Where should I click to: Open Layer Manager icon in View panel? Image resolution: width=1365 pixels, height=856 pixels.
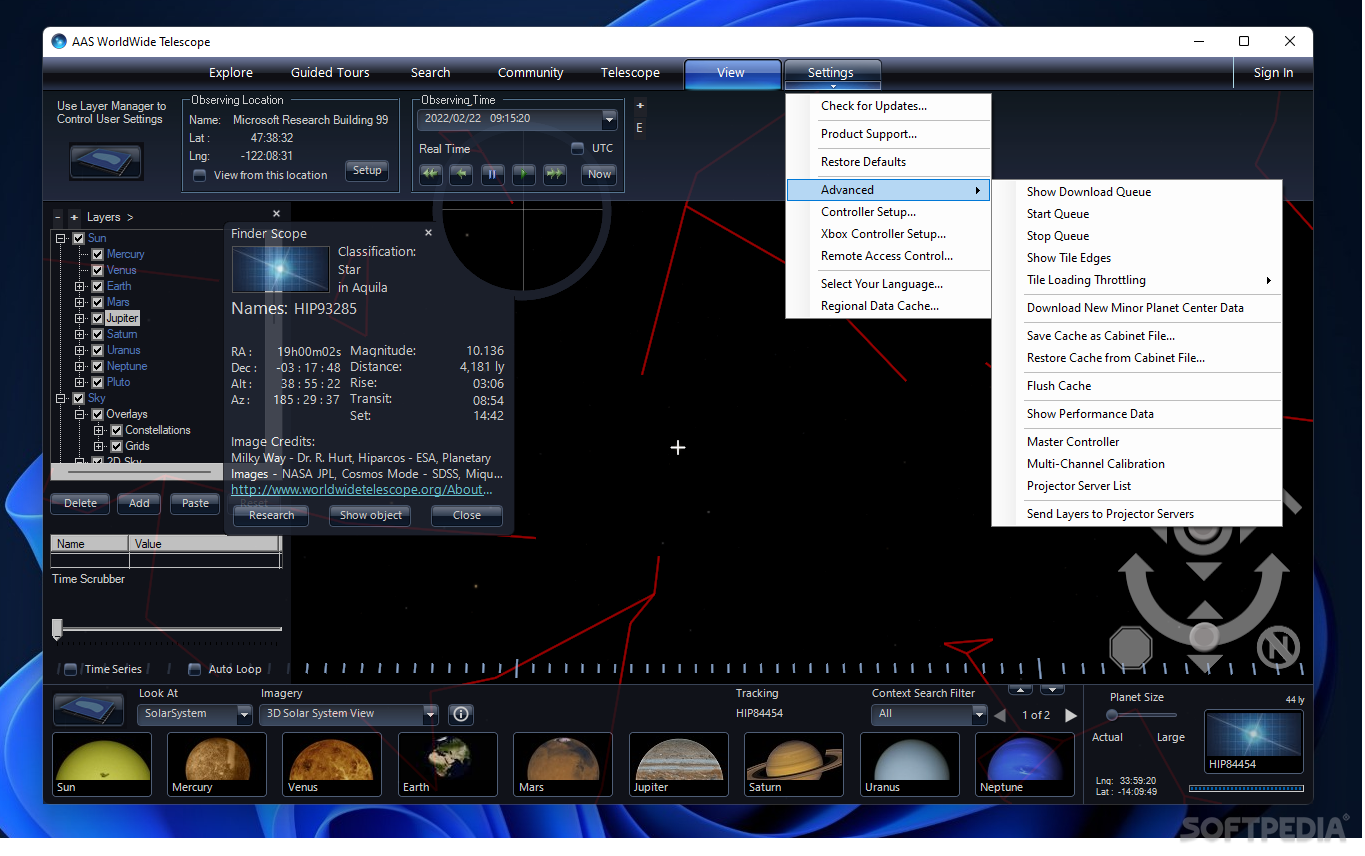[106, 161]
